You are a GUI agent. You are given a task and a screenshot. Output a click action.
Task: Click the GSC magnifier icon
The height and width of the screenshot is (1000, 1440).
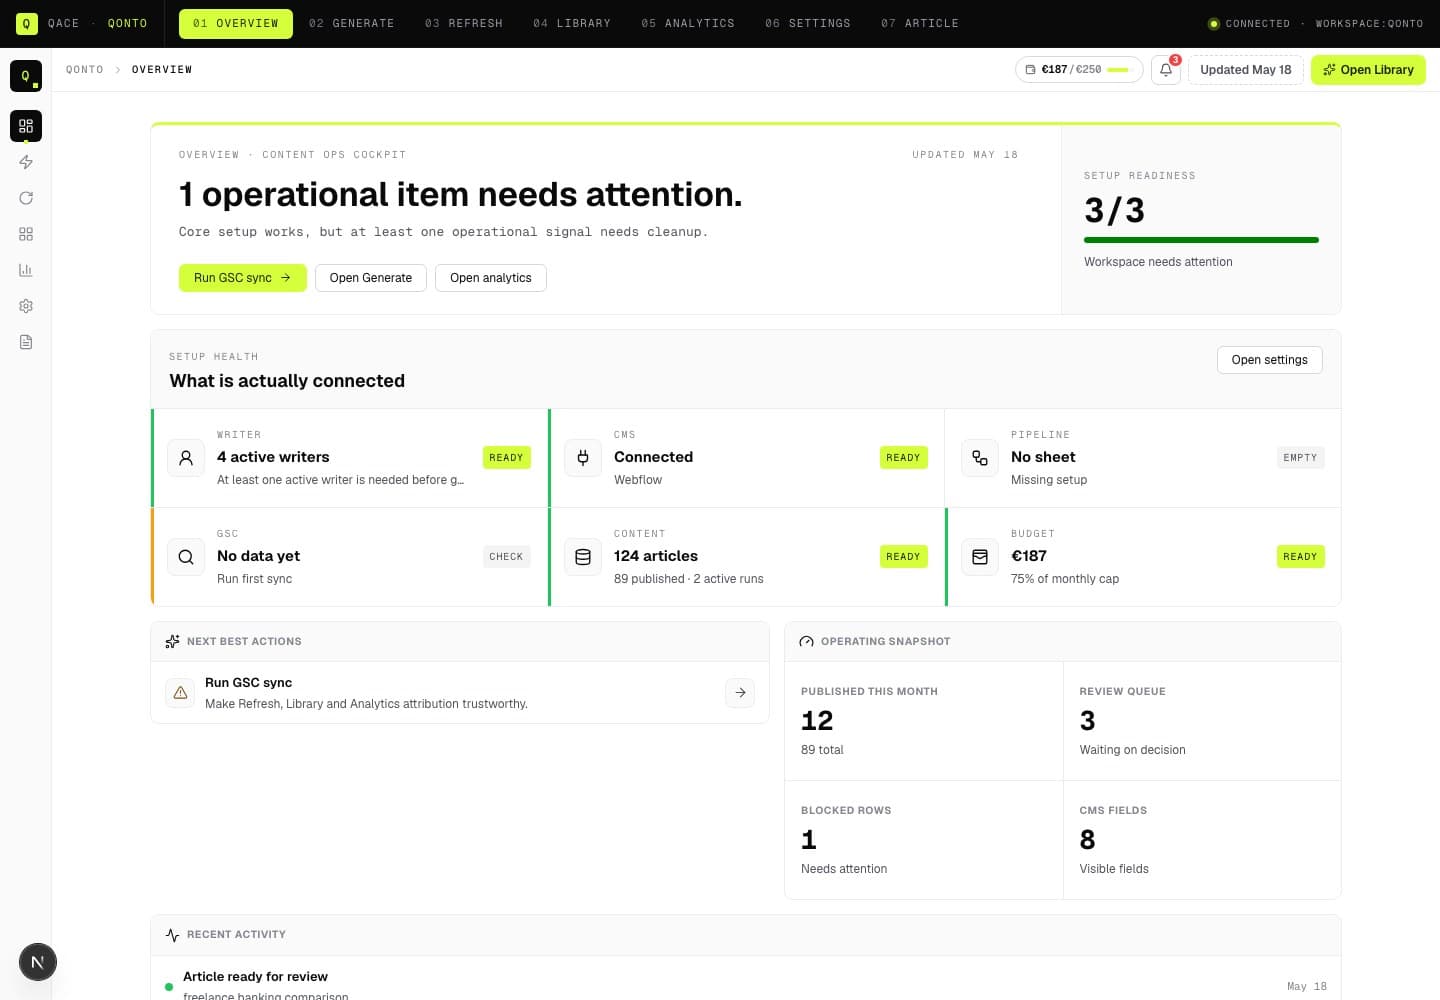186,557
